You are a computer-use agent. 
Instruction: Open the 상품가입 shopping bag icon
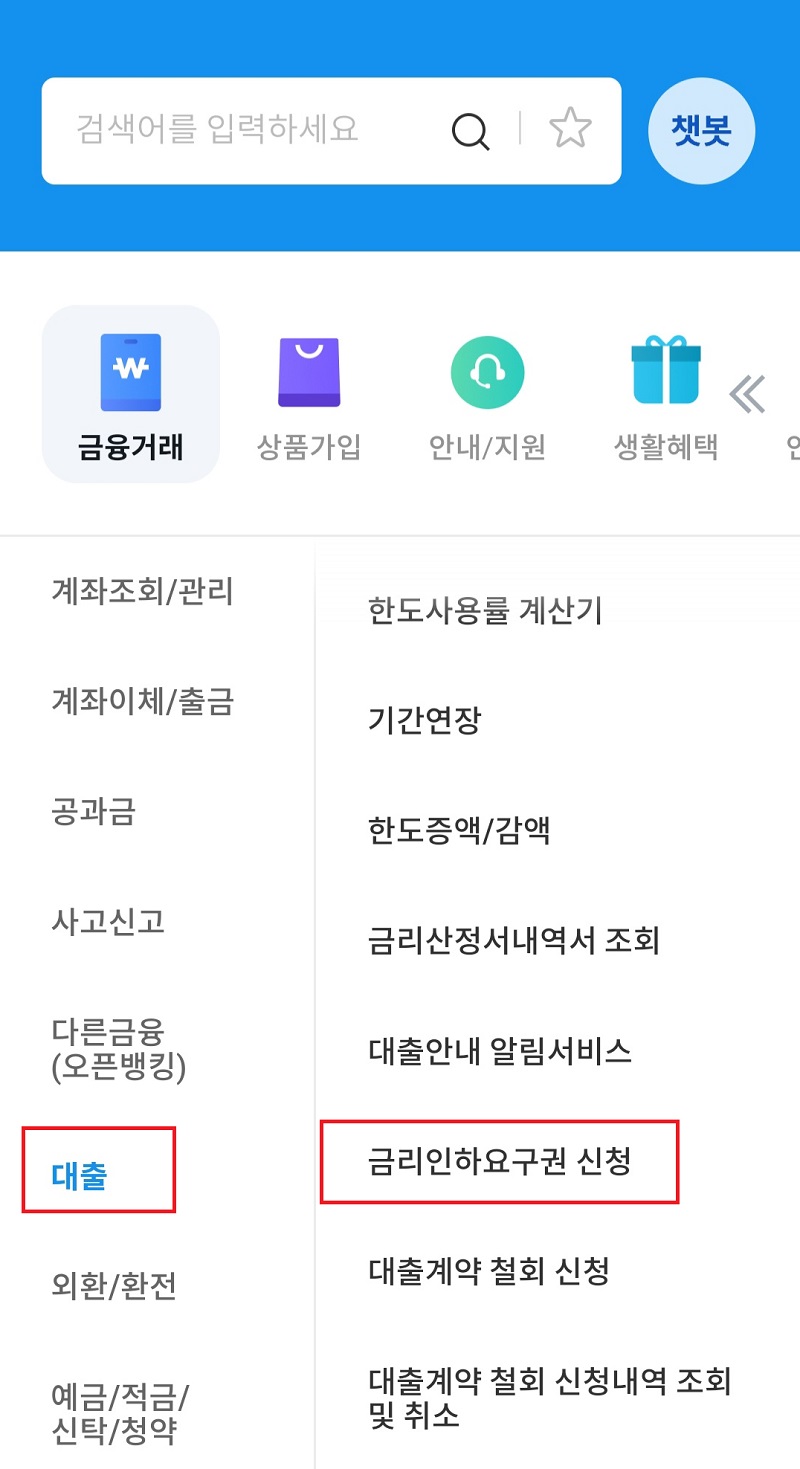309,373
